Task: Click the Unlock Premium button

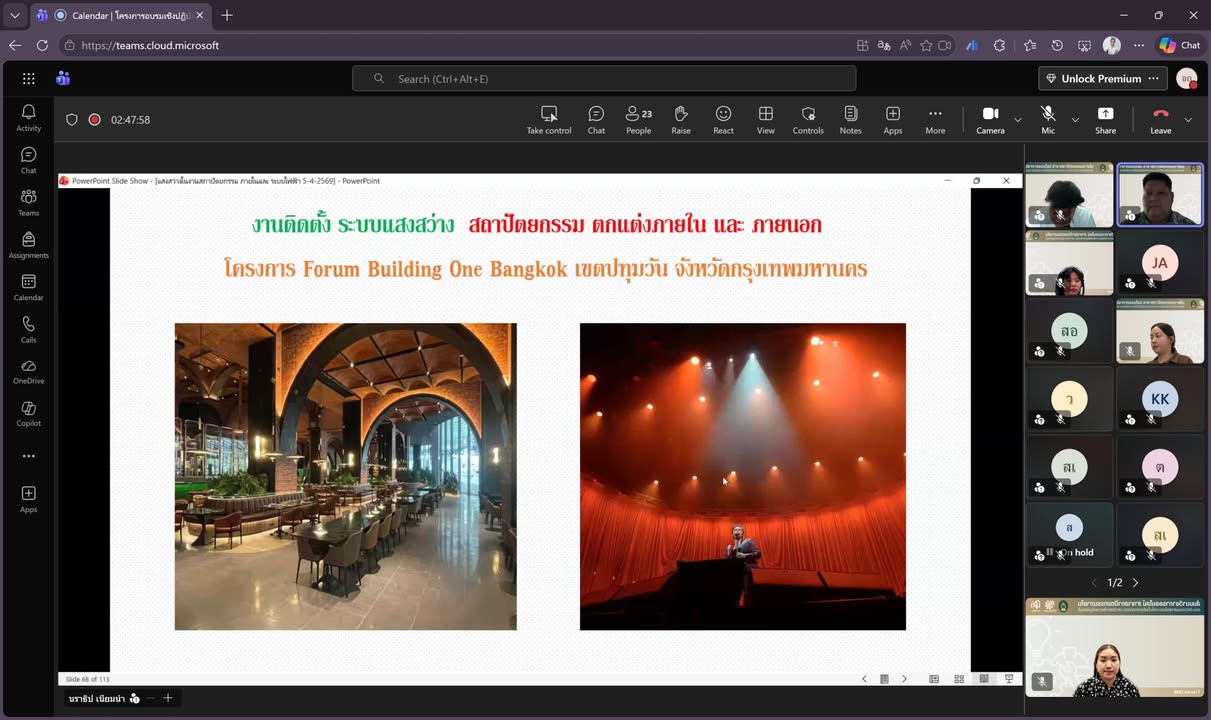Action: click(x=1092, y=79)
